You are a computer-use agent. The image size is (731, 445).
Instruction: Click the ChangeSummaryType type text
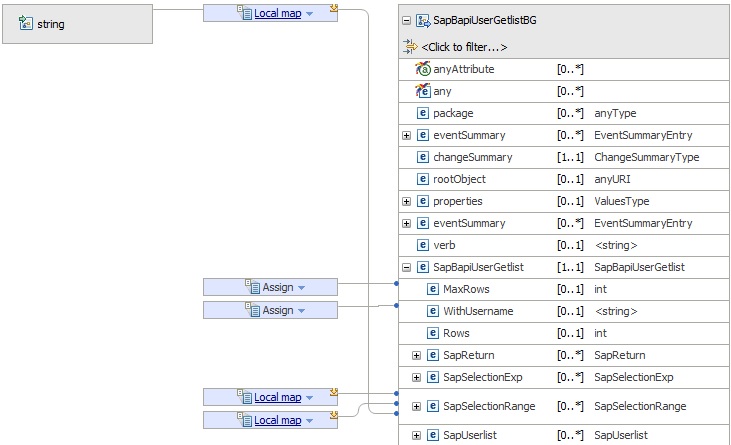pos(647,157)
